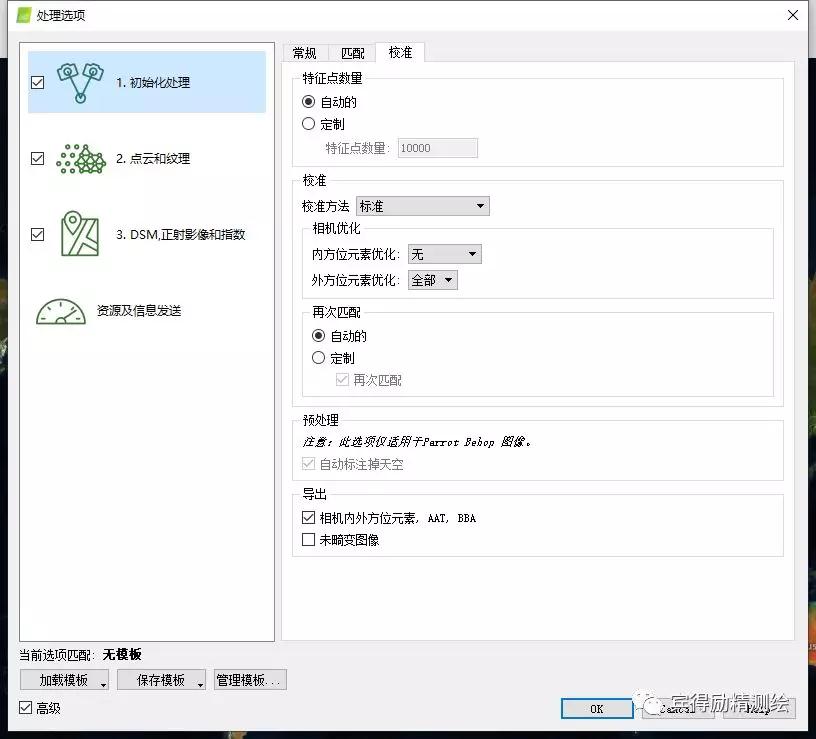Screen dimensions: 816x739
Task: Uncheck the step 3 DSM checkbox
Action: 38,235
